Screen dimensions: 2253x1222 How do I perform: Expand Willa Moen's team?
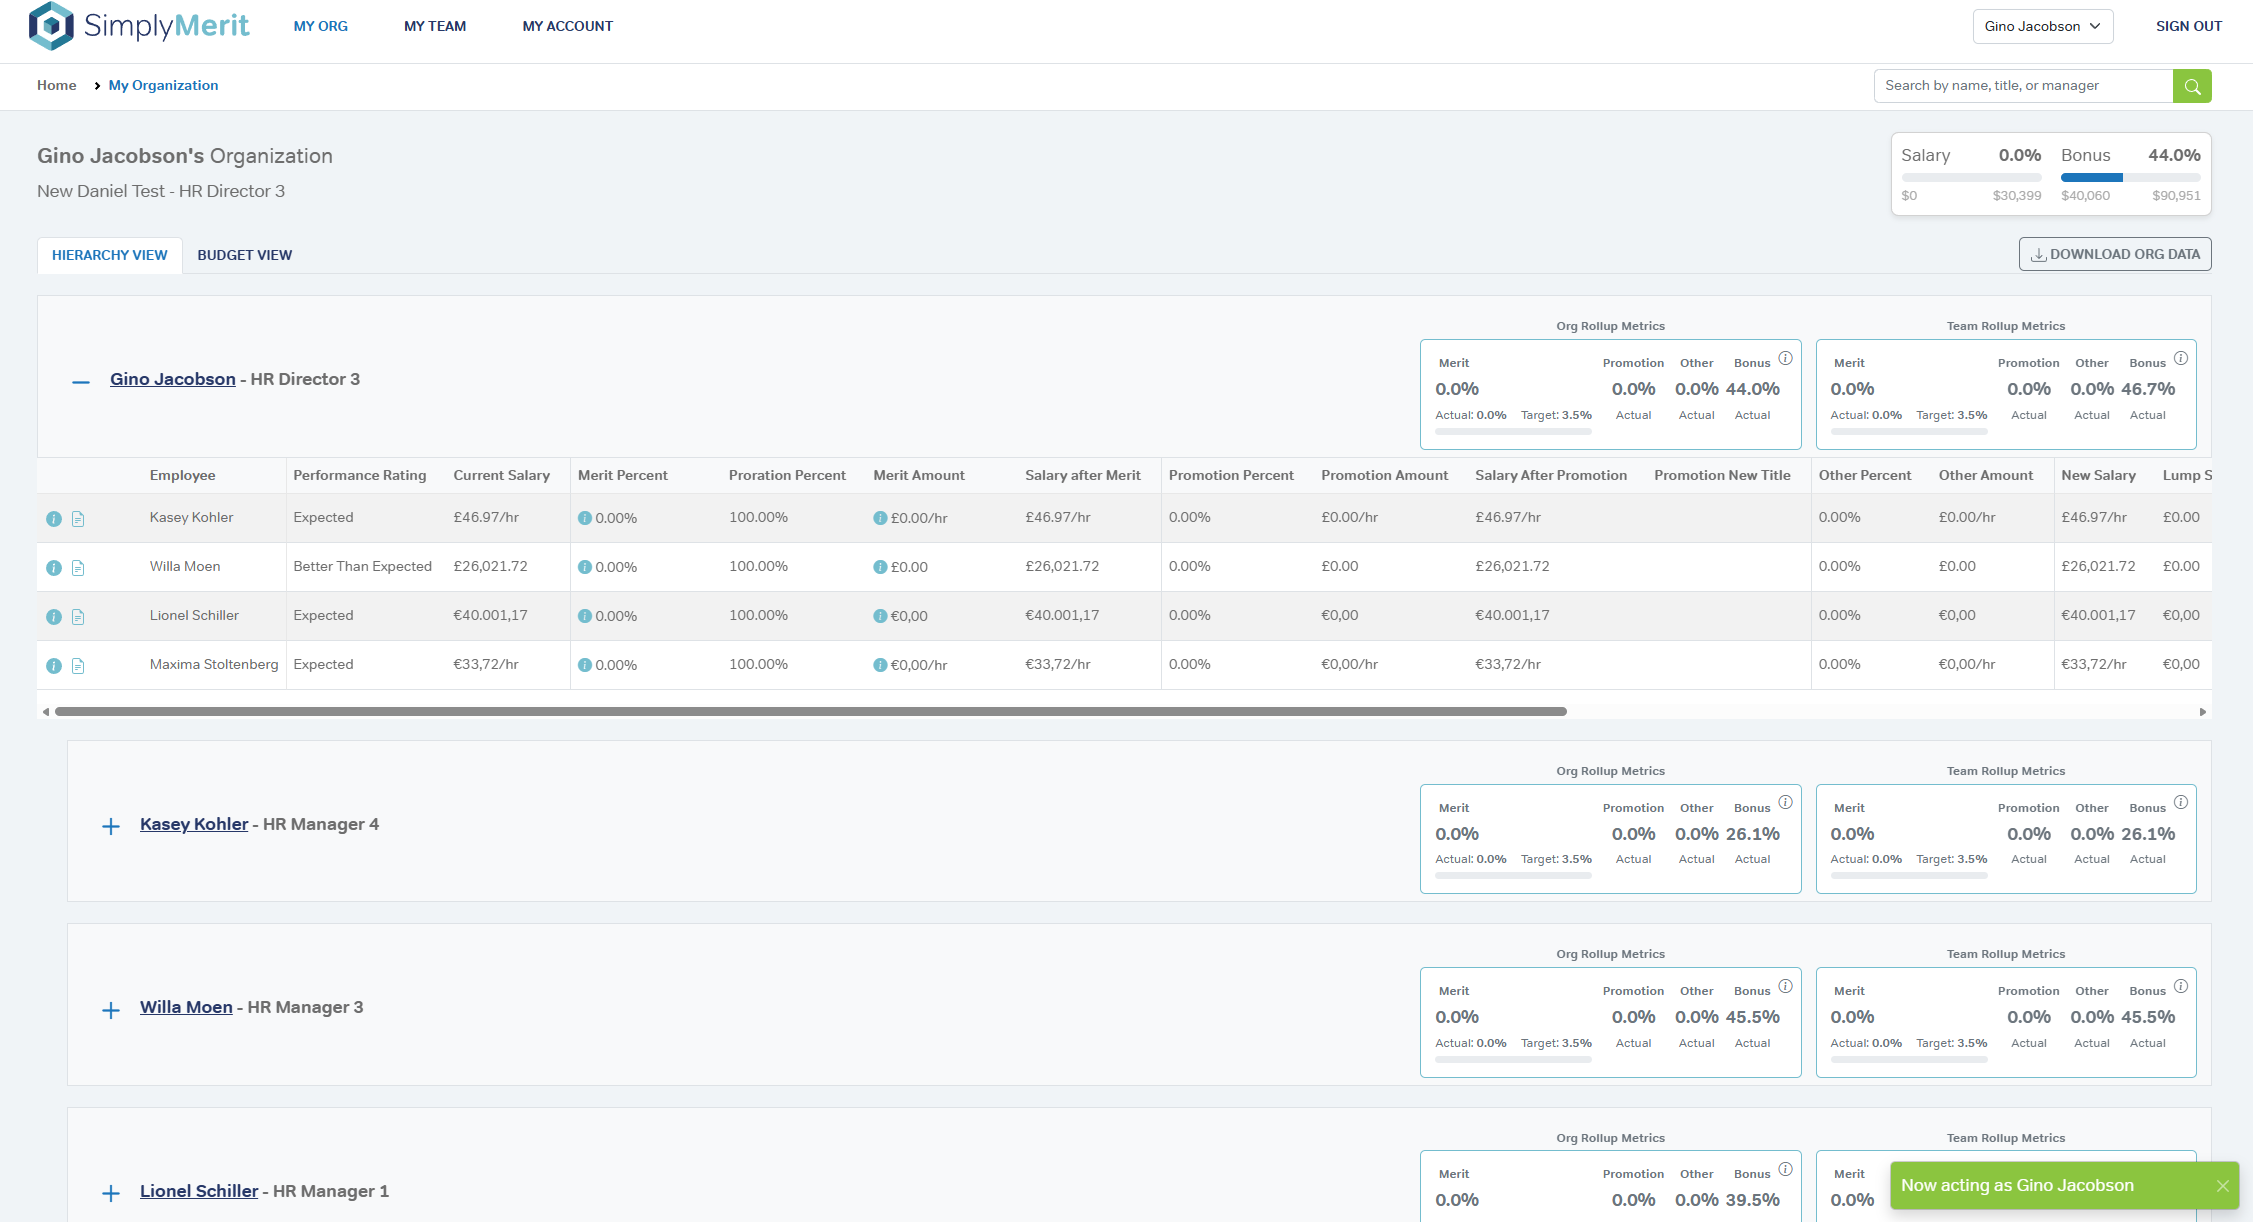pyautogui.click(x=111, y=1010)
